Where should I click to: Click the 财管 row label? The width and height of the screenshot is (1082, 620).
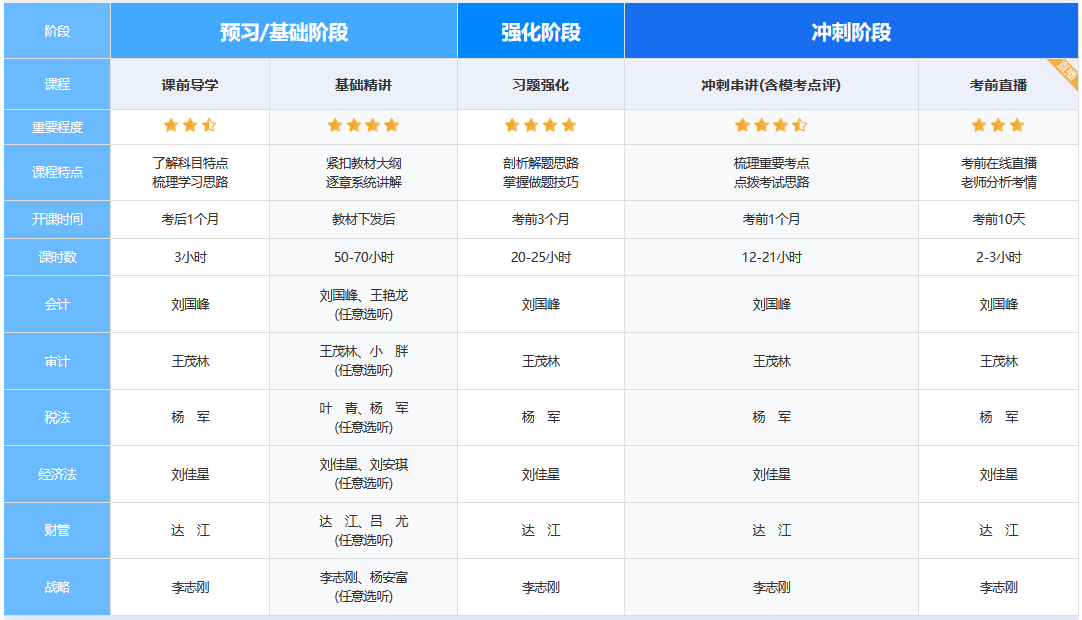[x=57, y=530]
